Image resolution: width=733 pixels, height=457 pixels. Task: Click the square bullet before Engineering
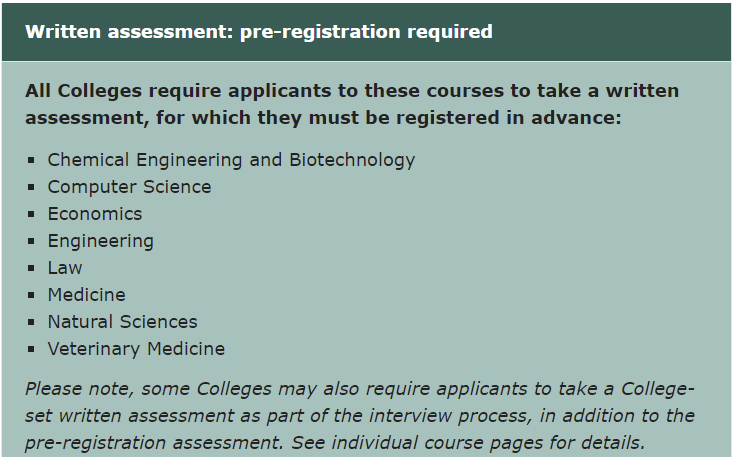[x=32, y=241]
